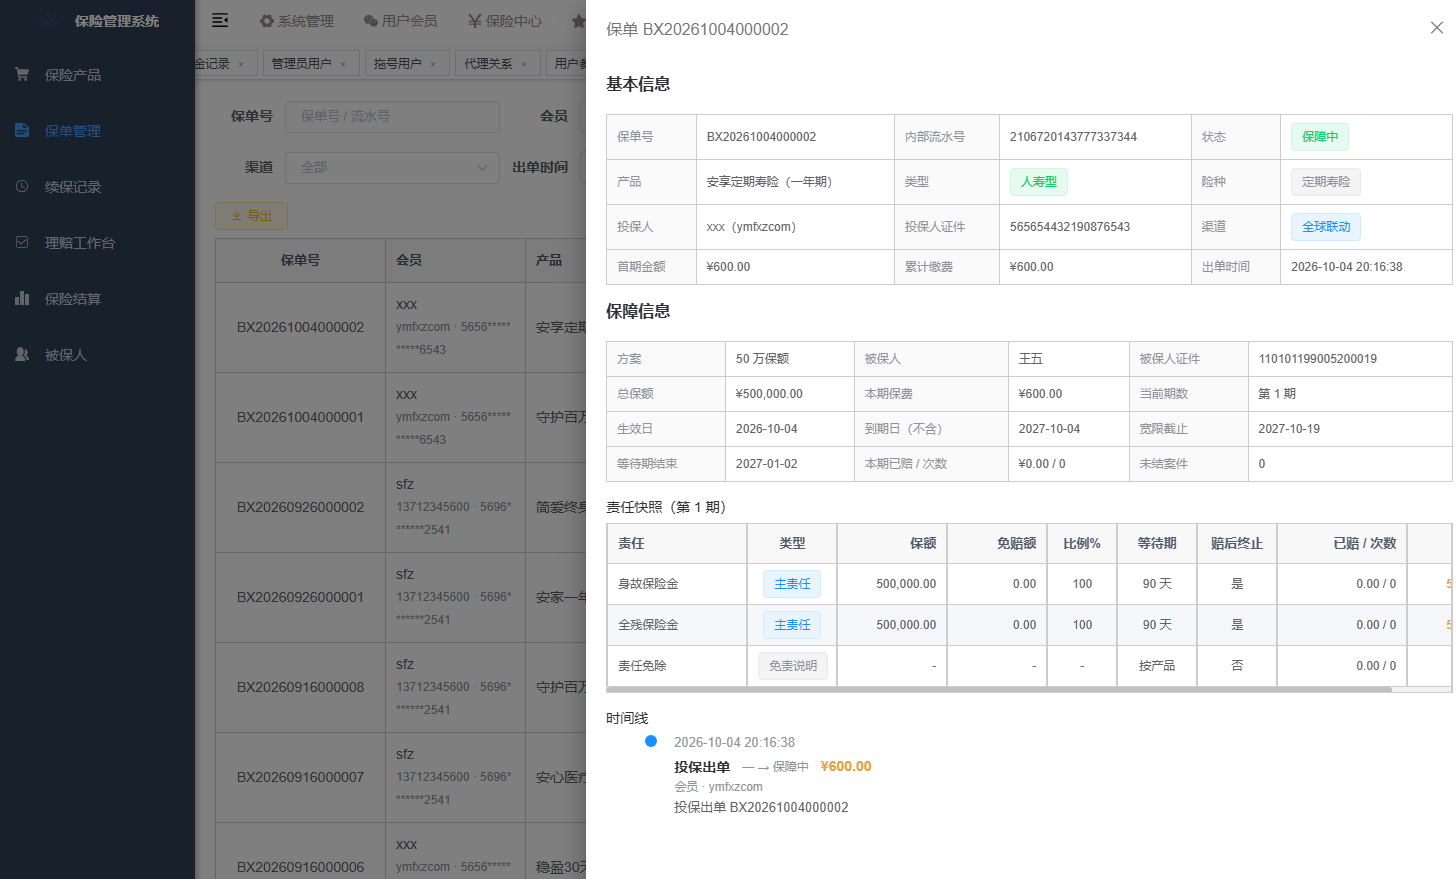Image resolution: width=1456 pixels, height=879 pixels.
Task: Open the 被保人 sidebar item
Action: point(97,355)
